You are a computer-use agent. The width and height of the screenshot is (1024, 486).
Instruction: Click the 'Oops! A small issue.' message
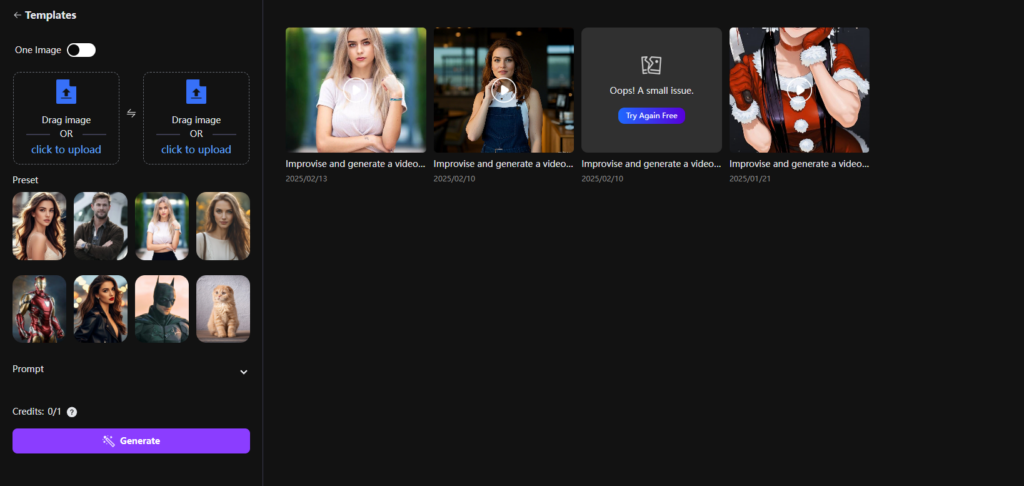(652, 91)
